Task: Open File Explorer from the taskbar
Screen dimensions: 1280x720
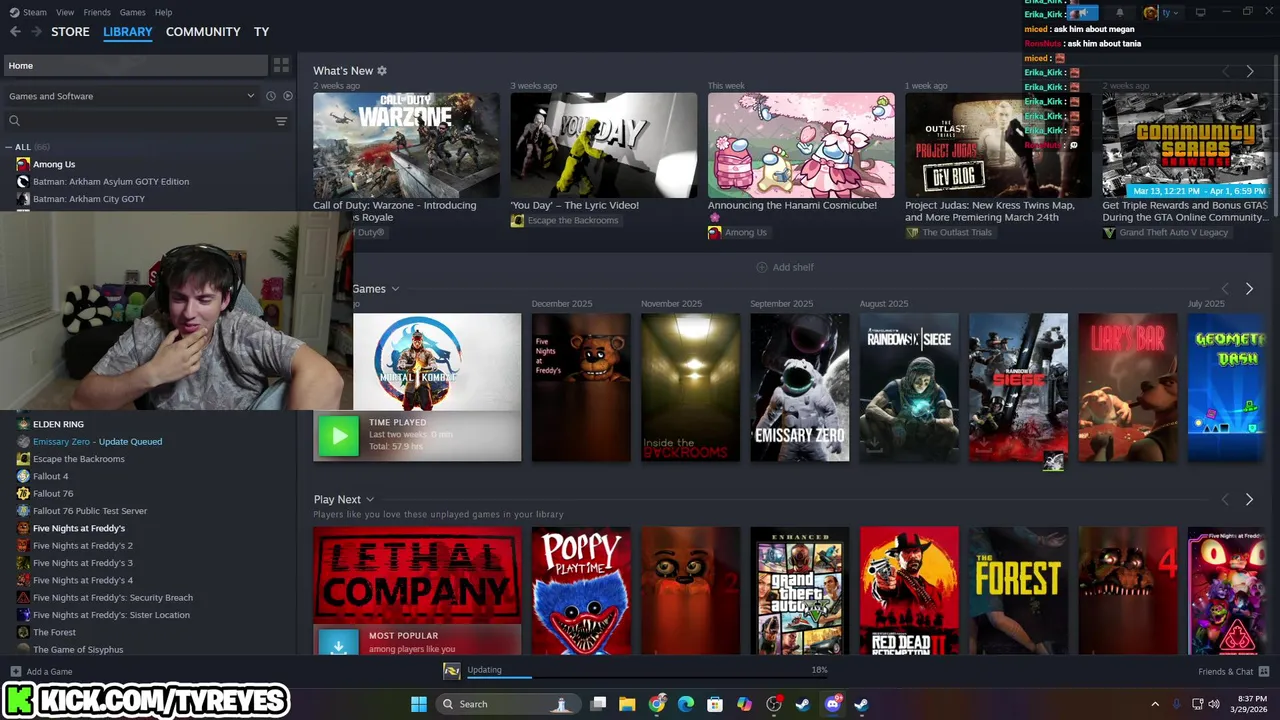Action: pyautogui.click(x=627, y=704)
